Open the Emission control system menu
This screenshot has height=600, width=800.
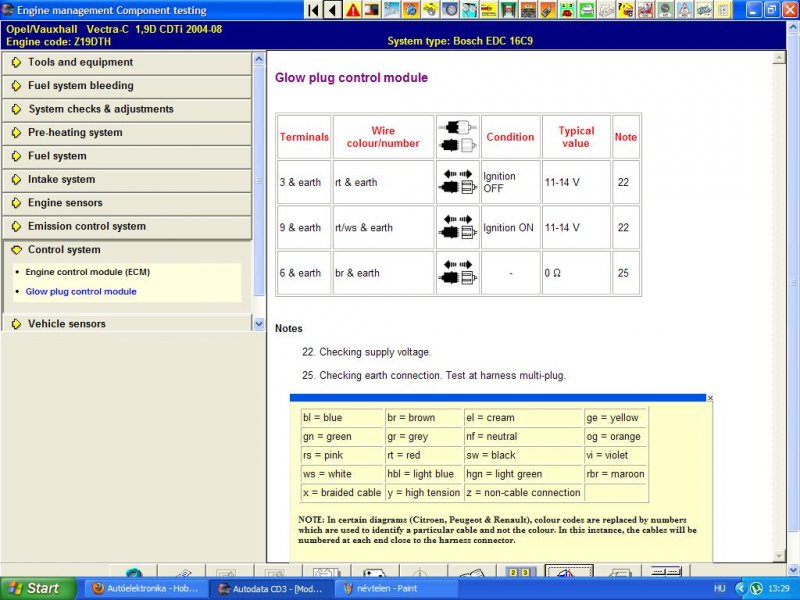pos(127,227)
